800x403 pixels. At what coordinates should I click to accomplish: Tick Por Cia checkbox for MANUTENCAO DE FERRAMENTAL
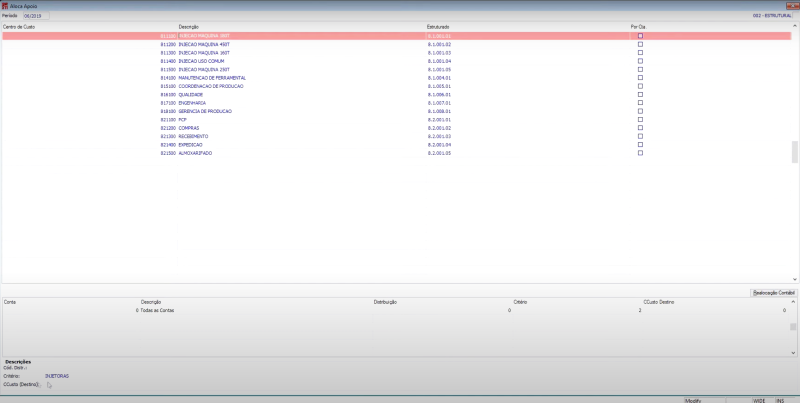pyautogui.click(x=640, y=78)
